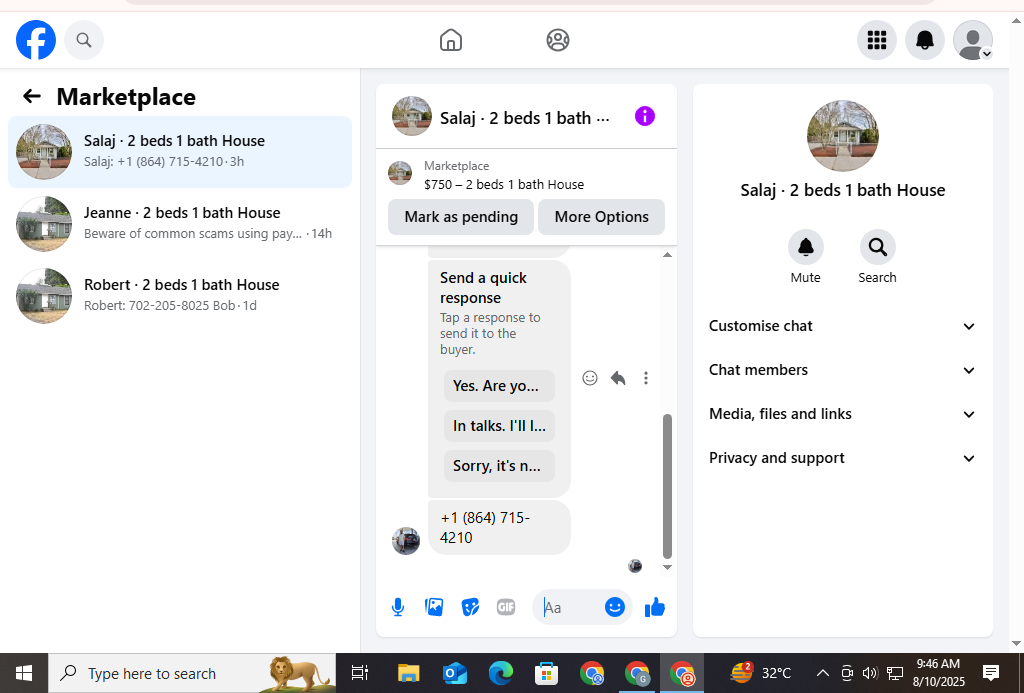Open Microsoft Store from taskbar

pyautogui.click(x=546, y=673)
